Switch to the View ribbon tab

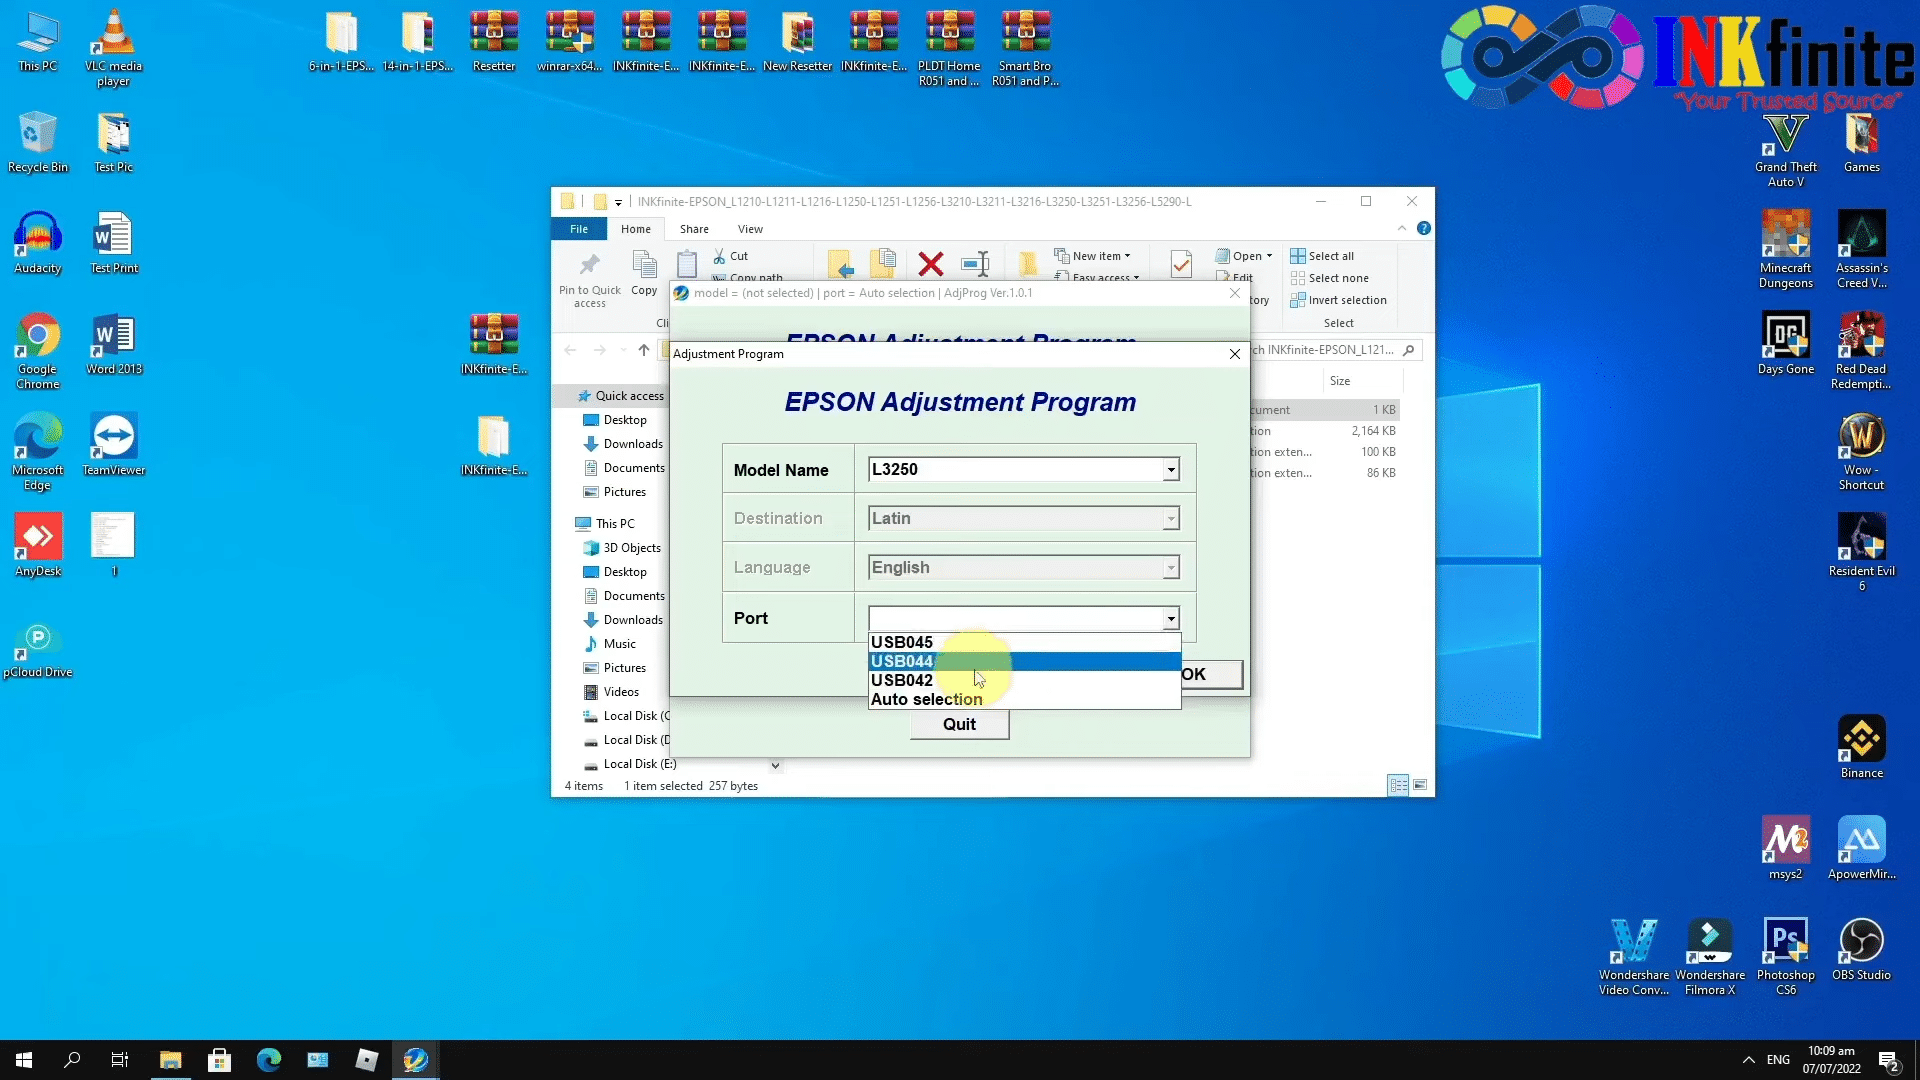click(x=750, y=229)
